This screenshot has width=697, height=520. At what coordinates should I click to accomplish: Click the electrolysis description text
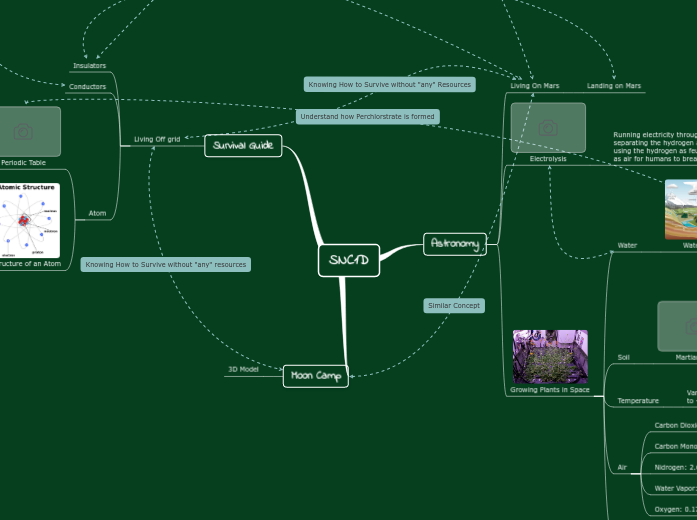click(655, 147)
